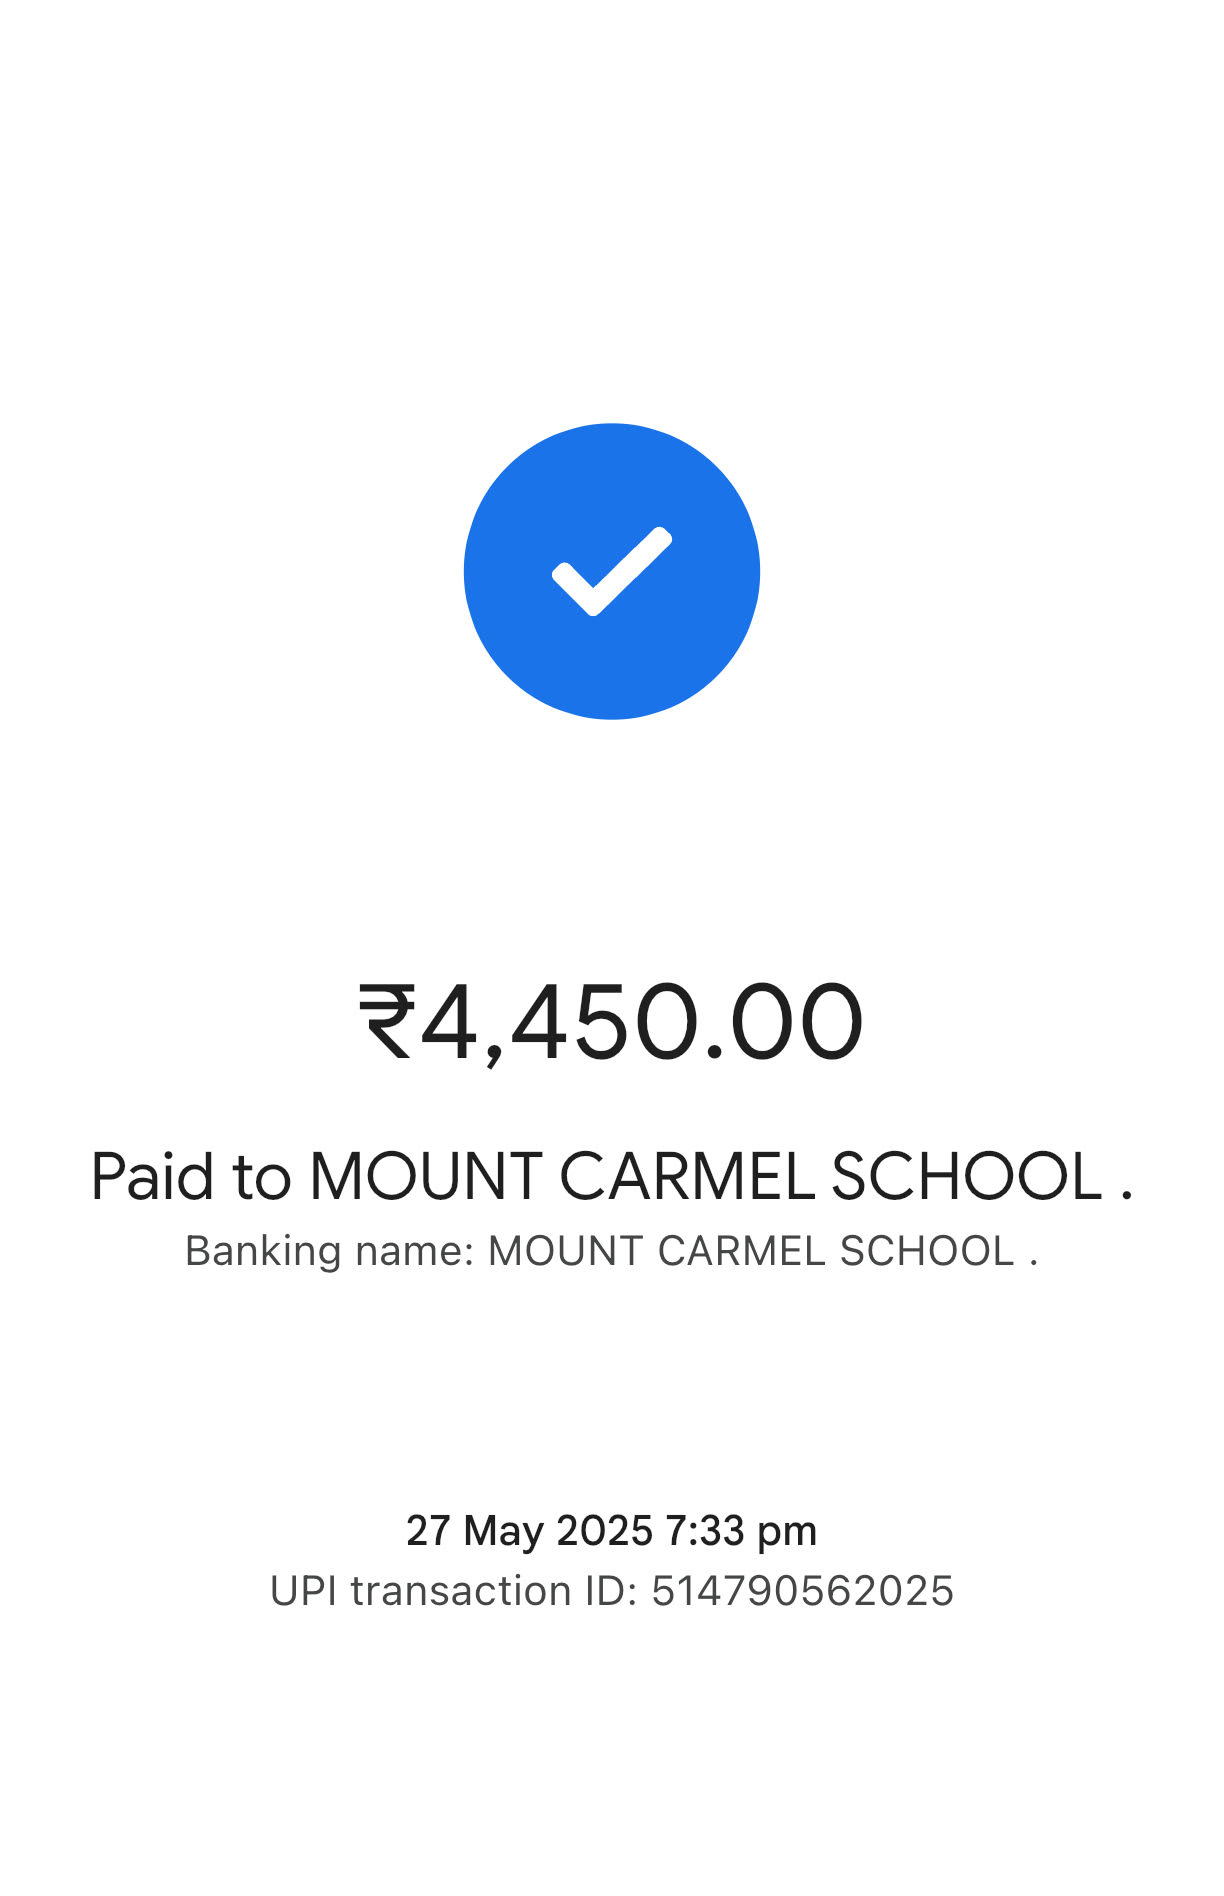Select the ₹4,450.00 payment amount

pyautogui.click(x=611, y=1023)
